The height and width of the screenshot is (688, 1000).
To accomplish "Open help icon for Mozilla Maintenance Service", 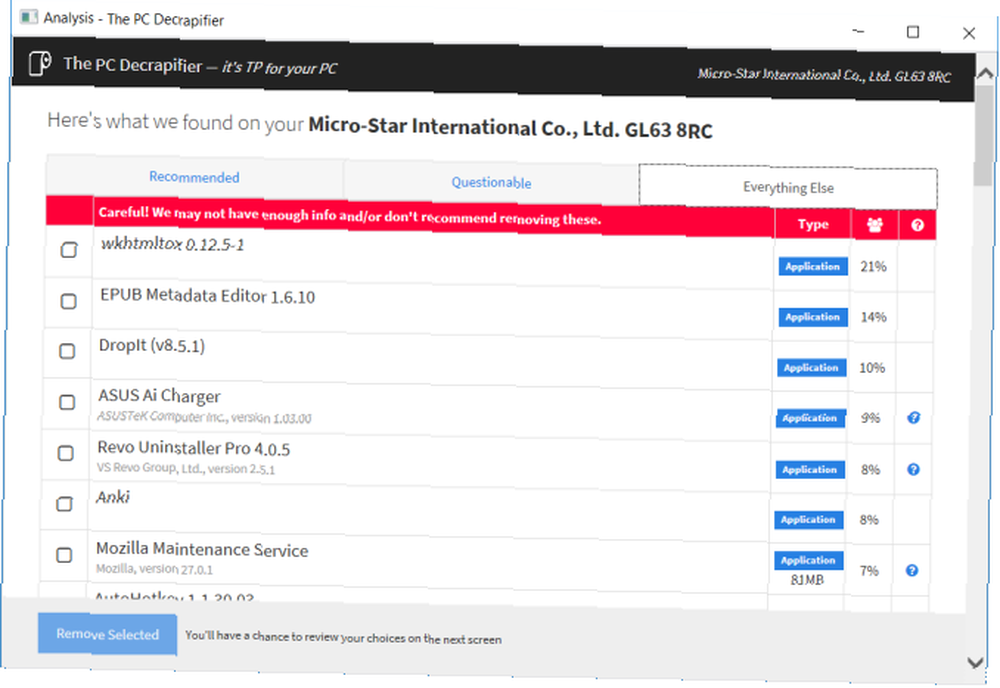I will coord(912,570).
